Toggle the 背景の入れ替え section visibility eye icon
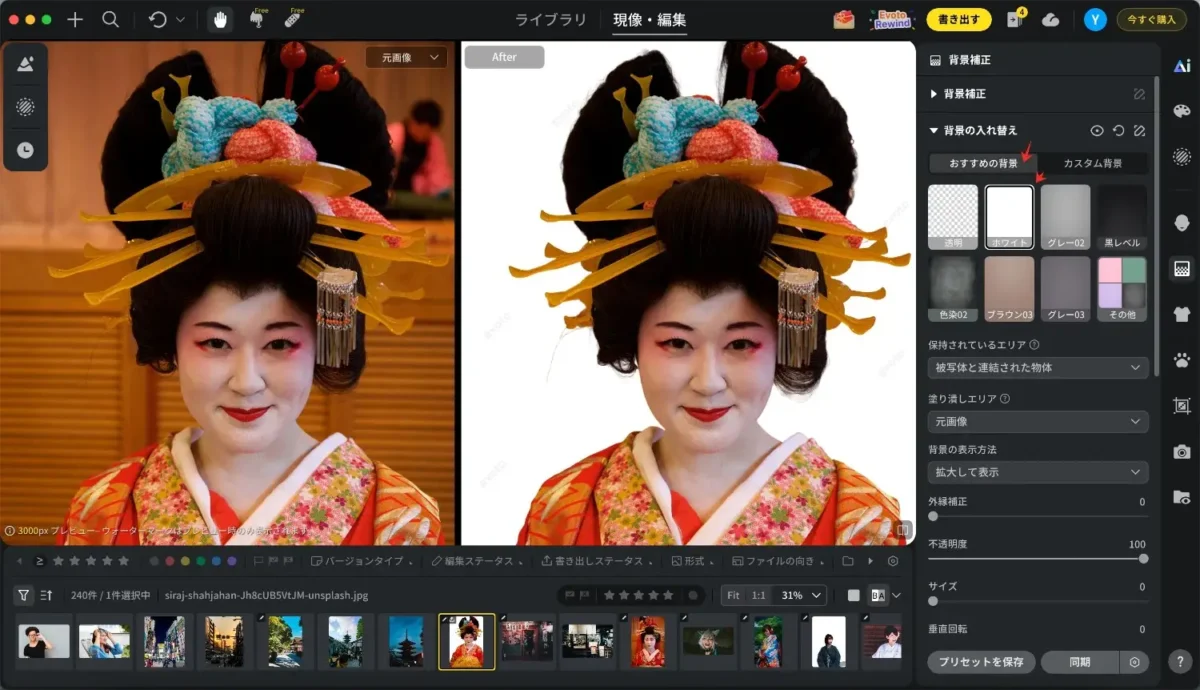 coord(1097,130)
